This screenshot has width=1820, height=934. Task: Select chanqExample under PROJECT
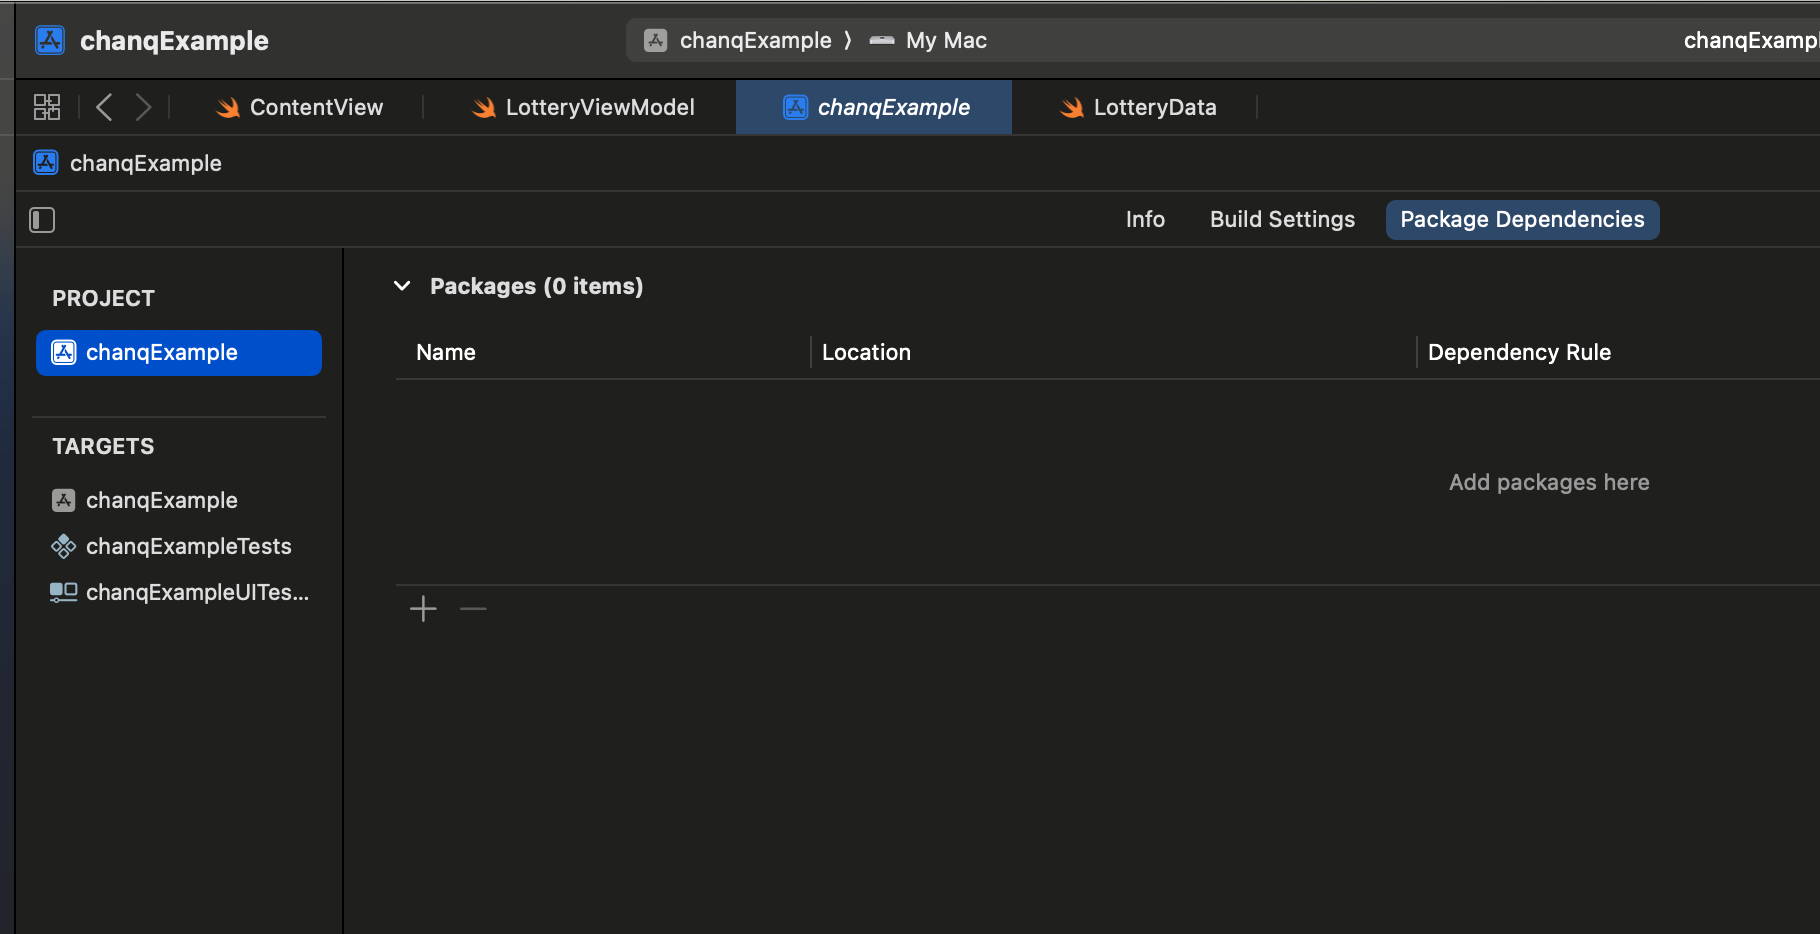[x=179, y=353]
